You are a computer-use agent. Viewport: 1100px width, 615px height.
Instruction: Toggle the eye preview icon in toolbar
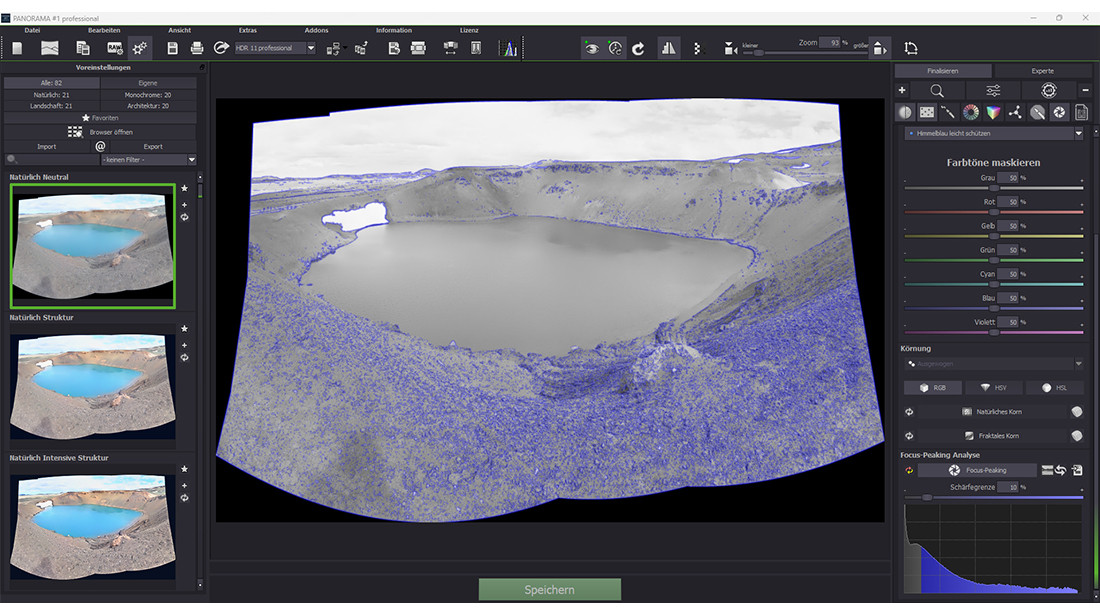point(592,48)
